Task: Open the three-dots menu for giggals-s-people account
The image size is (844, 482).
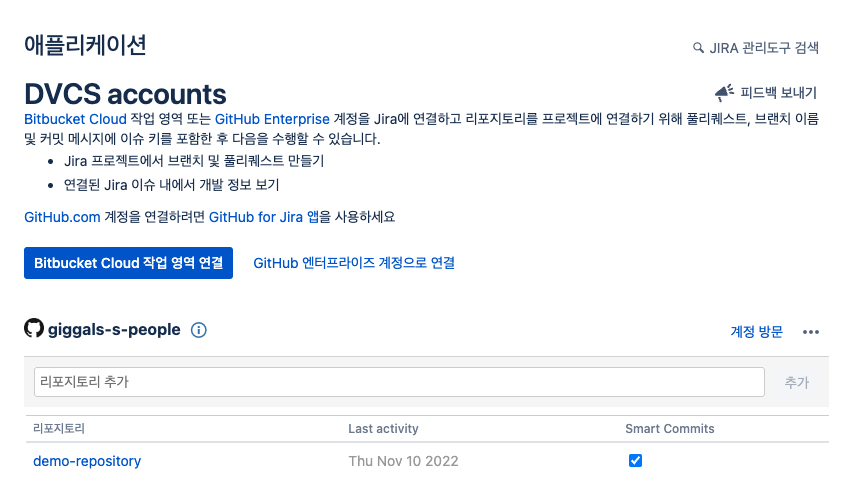Action: (811, 332)
